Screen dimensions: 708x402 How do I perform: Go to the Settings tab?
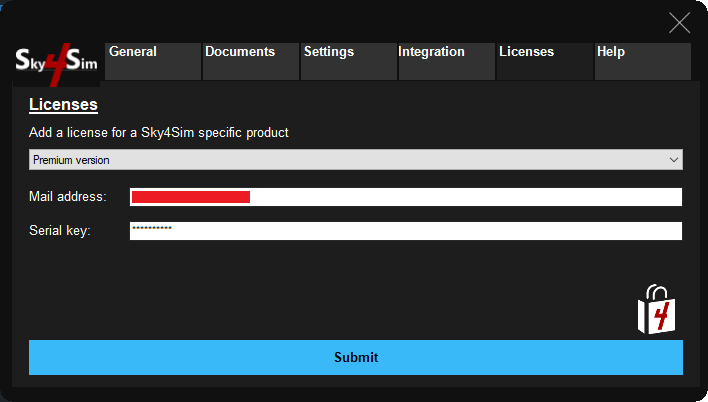click(x=349, y=61)
